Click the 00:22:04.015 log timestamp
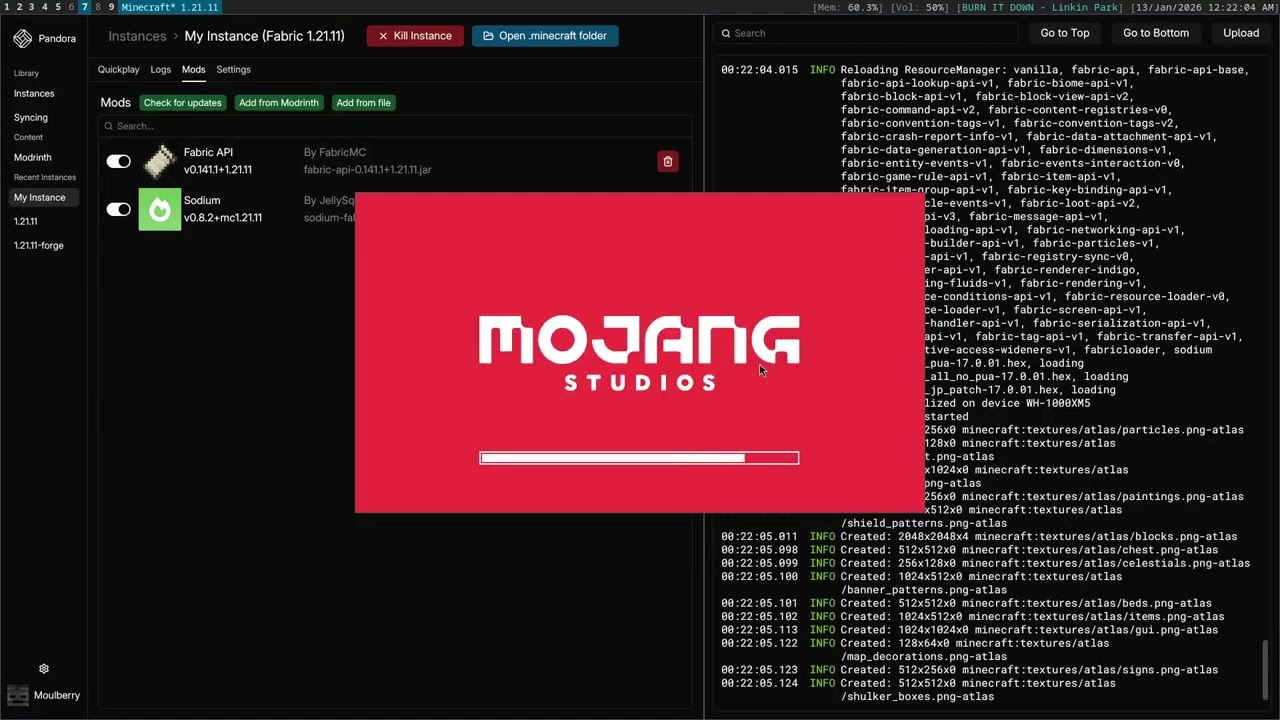Image resolution: width=1280 pixels, height=720 pixels. pos(760,70)
